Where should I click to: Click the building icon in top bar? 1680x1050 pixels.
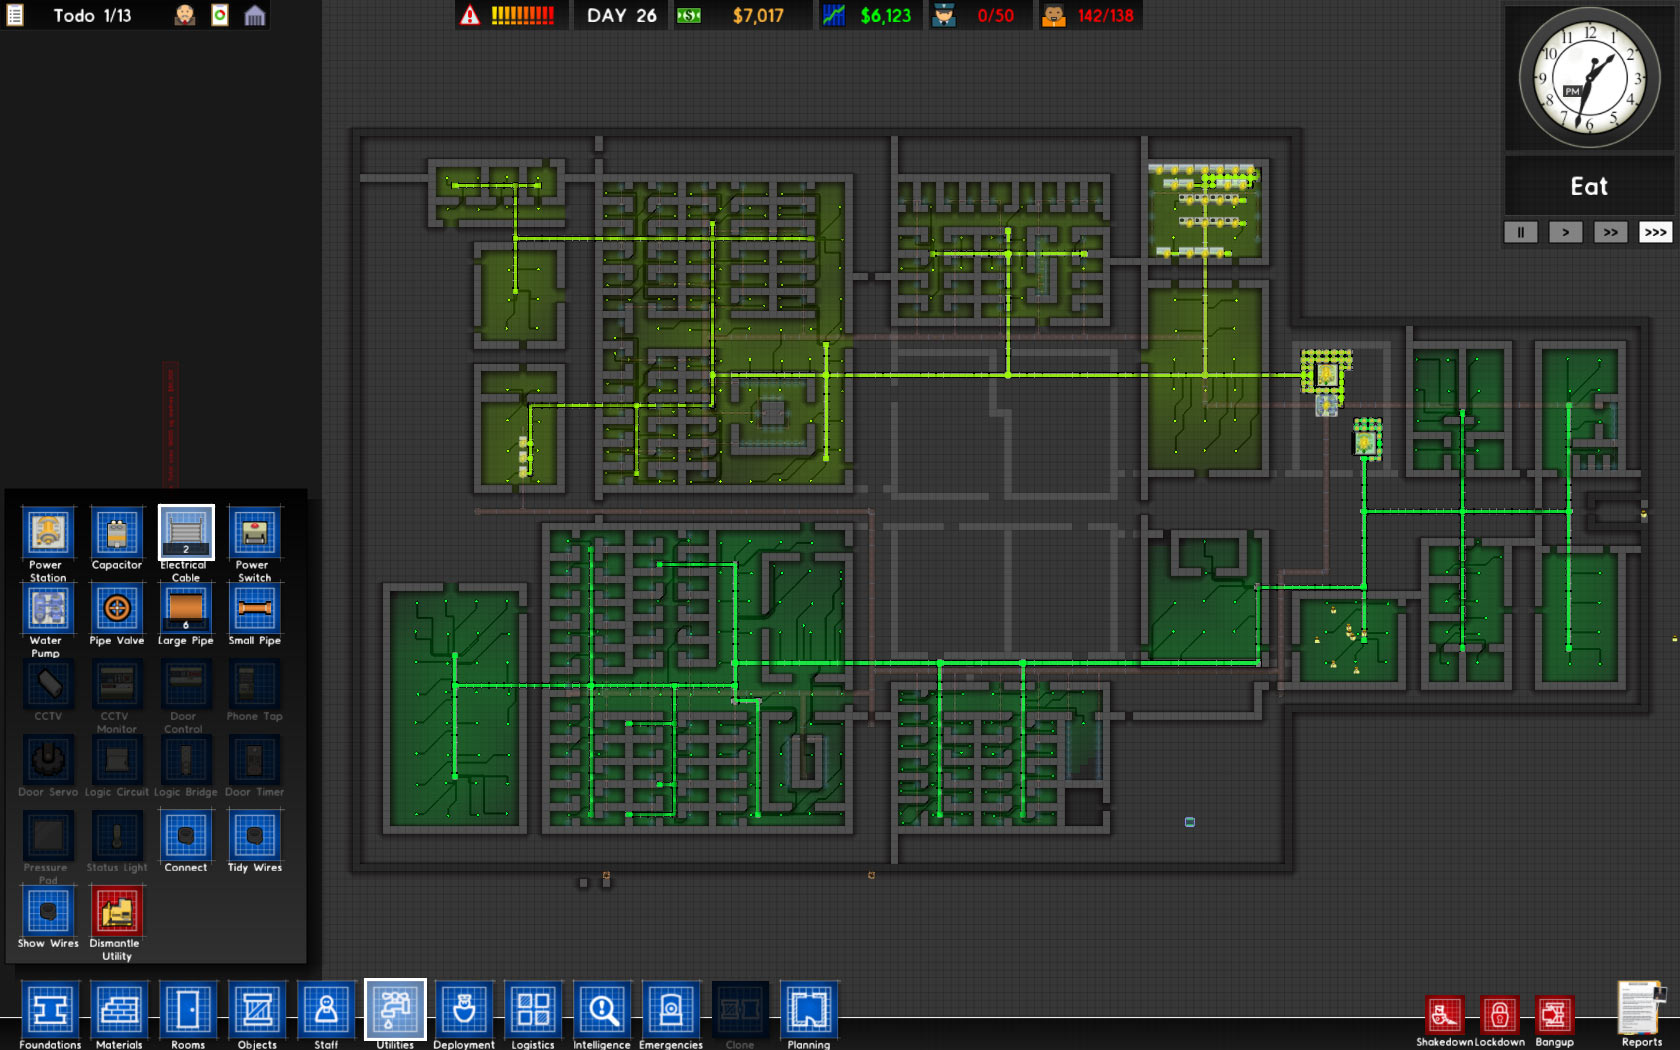pyautogui.click(x=255, y=15)
